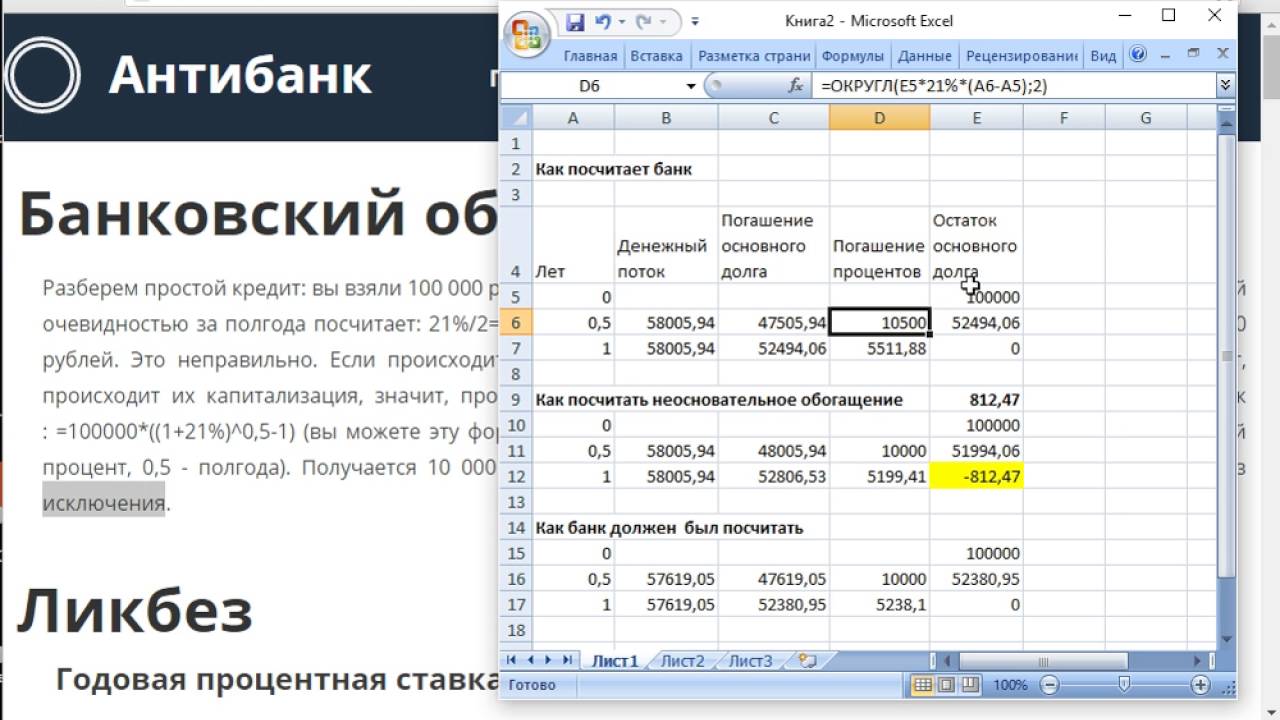This screenshot has height=720, width=1280.
Task: Switch to the Формулы ribbon tab
Action: coord(852,56)
